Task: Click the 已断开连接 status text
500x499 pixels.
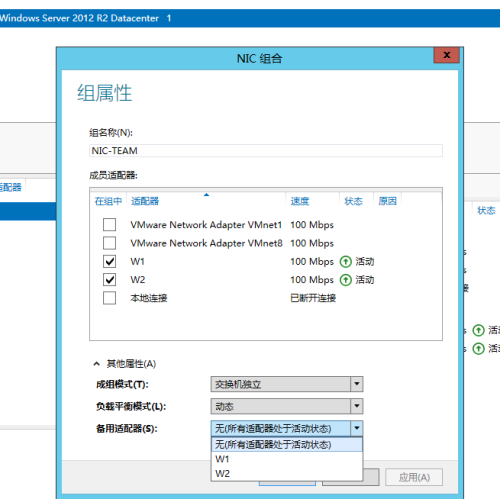Action: (x=313, y=298)
